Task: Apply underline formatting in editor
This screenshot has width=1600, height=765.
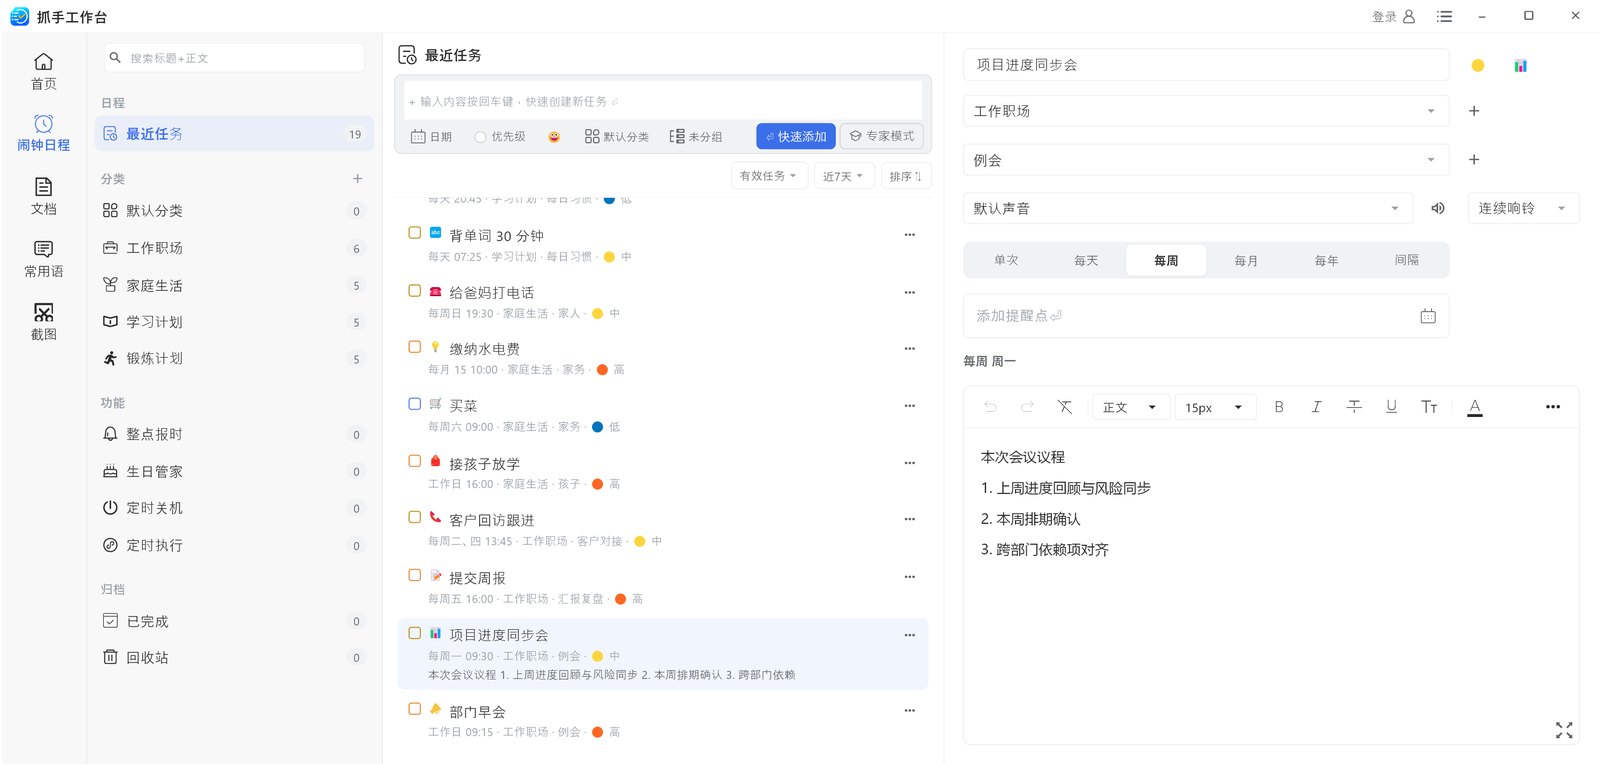Action: click(x=1391, y=406)
